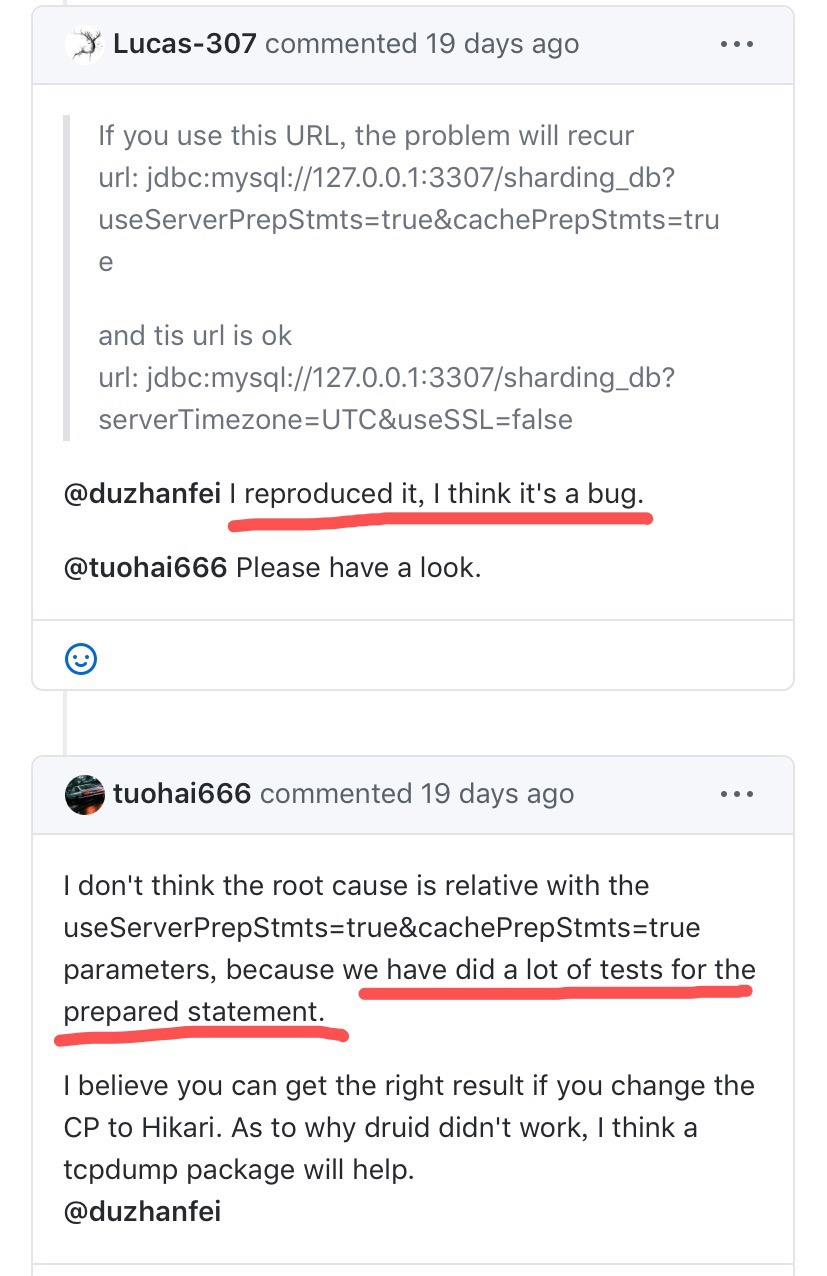Click the @tuohai666 mention
Screen dimensions: 827x1276
146,567
